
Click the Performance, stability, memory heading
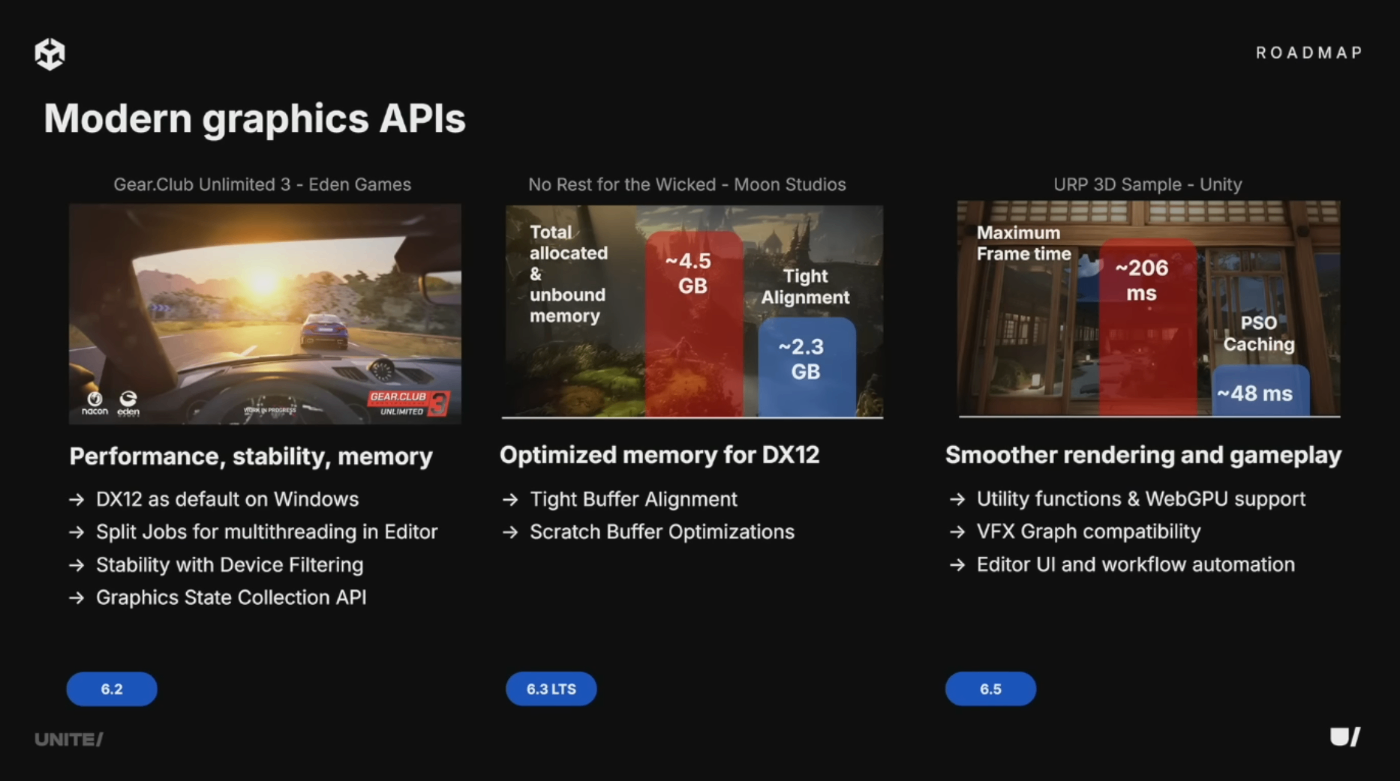tap(251, 457)
